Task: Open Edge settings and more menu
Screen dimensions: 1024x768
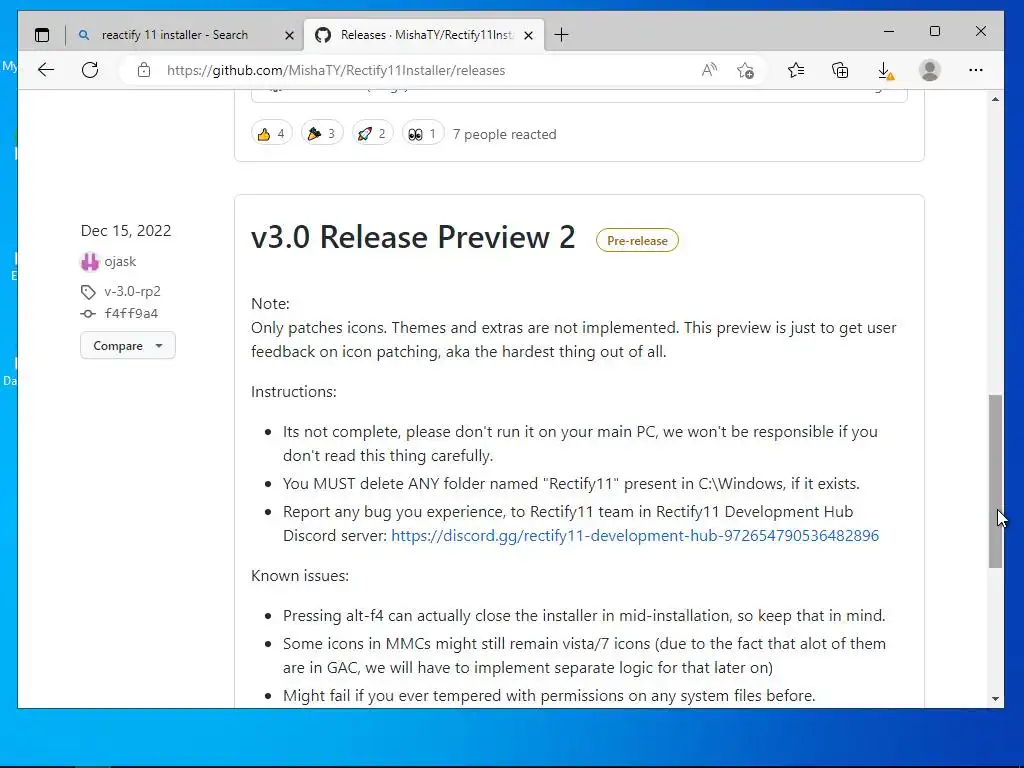Action: click(x=976, y=70)
